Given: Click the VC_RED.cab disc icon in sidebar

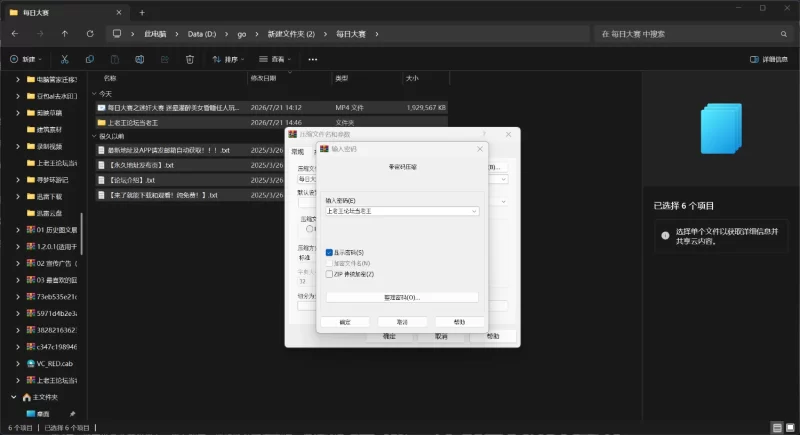Looking at the screenshot, I should 31,364.
